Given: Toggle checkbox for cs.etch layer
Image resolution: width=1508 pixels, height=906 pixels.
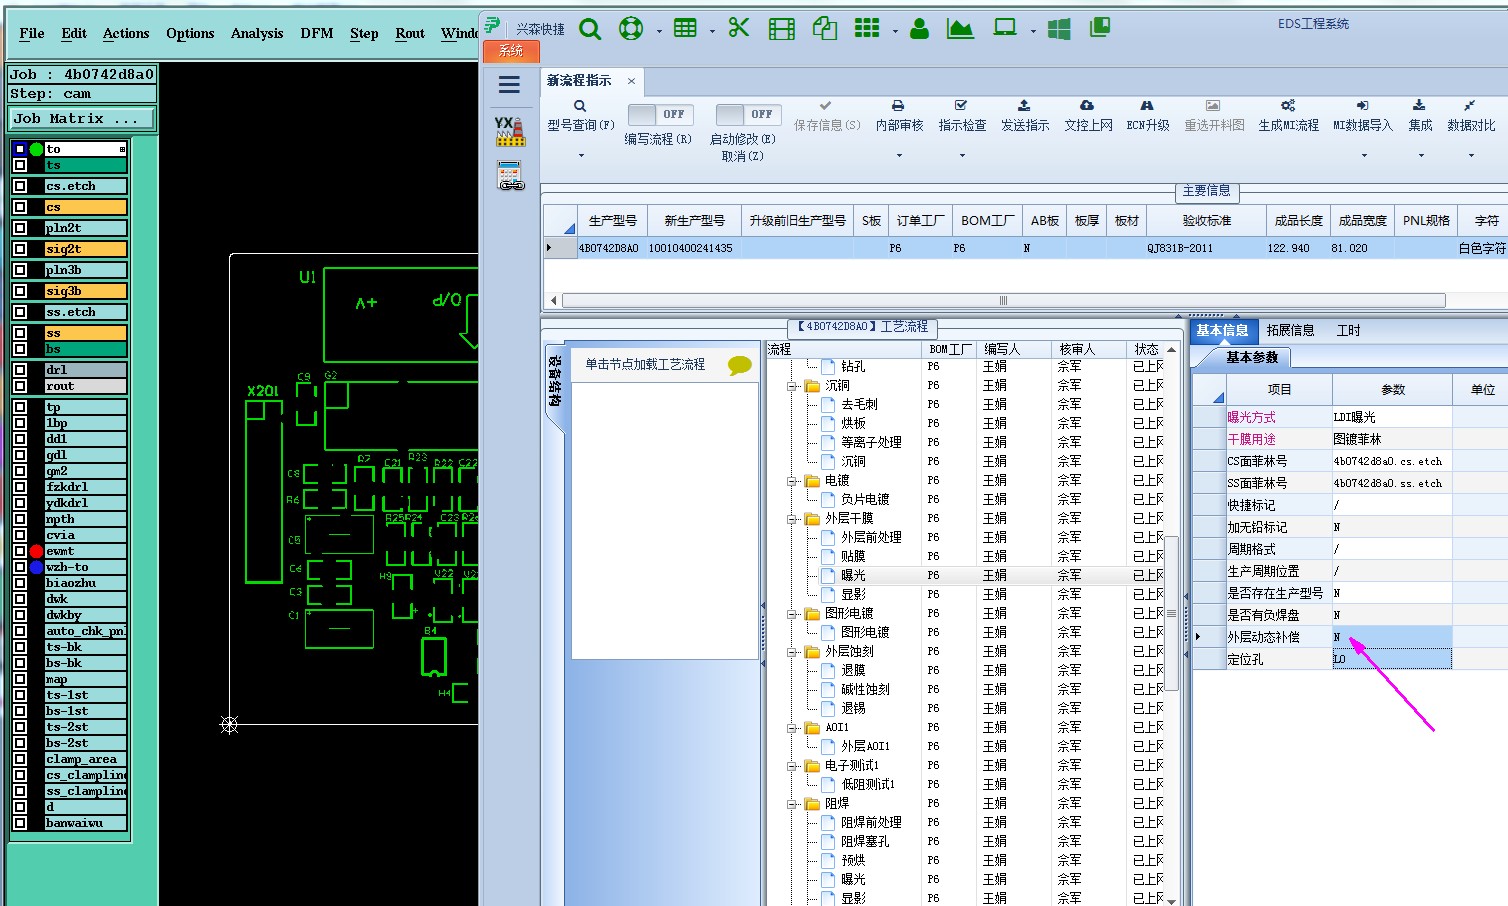Looking at the screenshot, I should coord(20,186).
